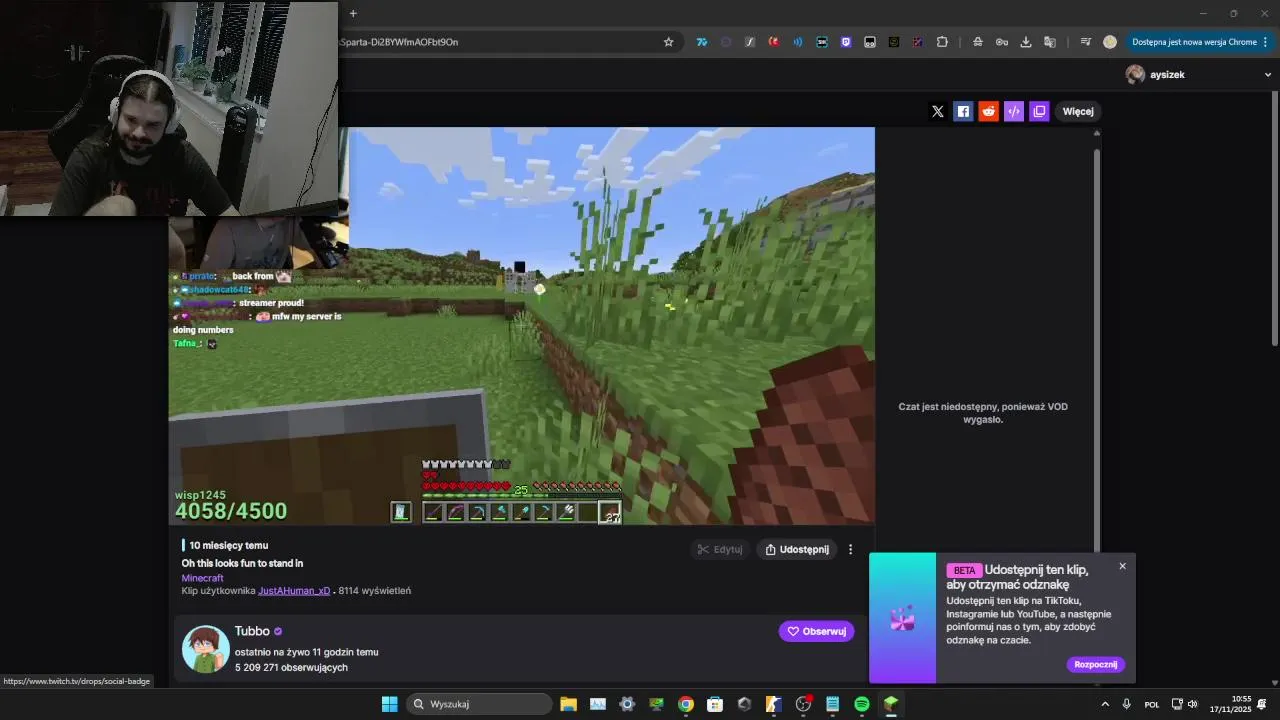Open Spotify from the taskbar
This screenshot has height=720, width=1280.
pyautogui.click(x=862, y=704)
